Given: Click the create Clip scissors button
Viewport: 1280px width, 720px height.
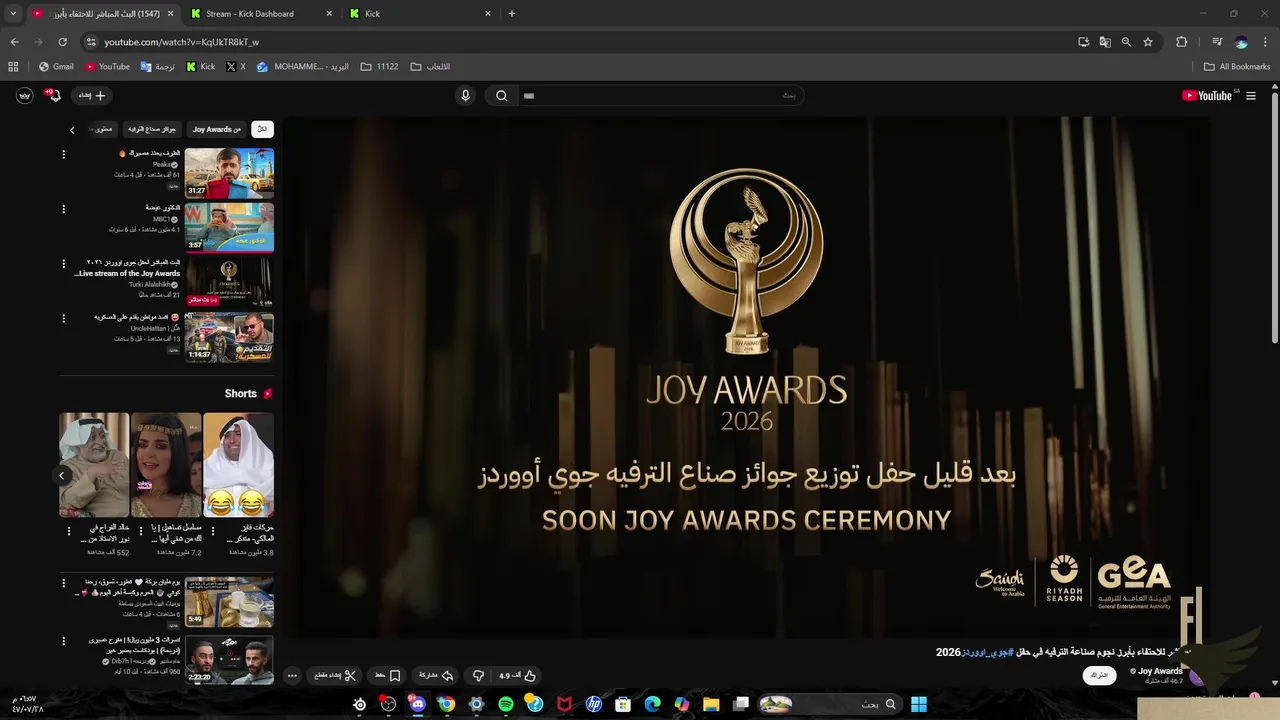Looking at the screenshot, I should pos(336,676).
